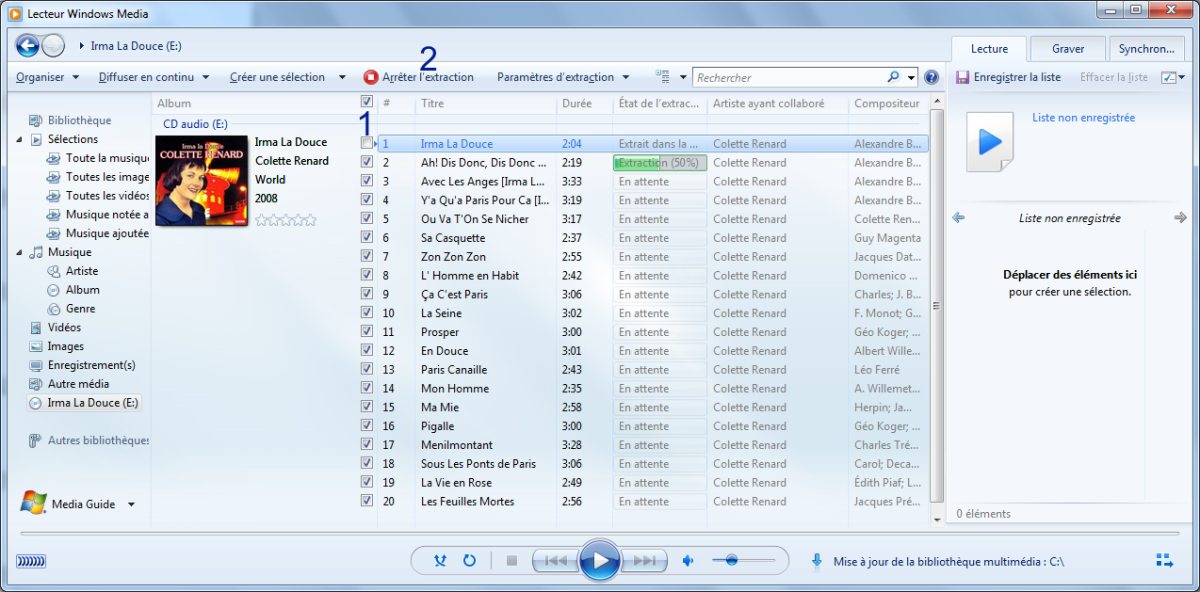Switch to the Graver tab
1200x592 pixels.
point(1068,48)
